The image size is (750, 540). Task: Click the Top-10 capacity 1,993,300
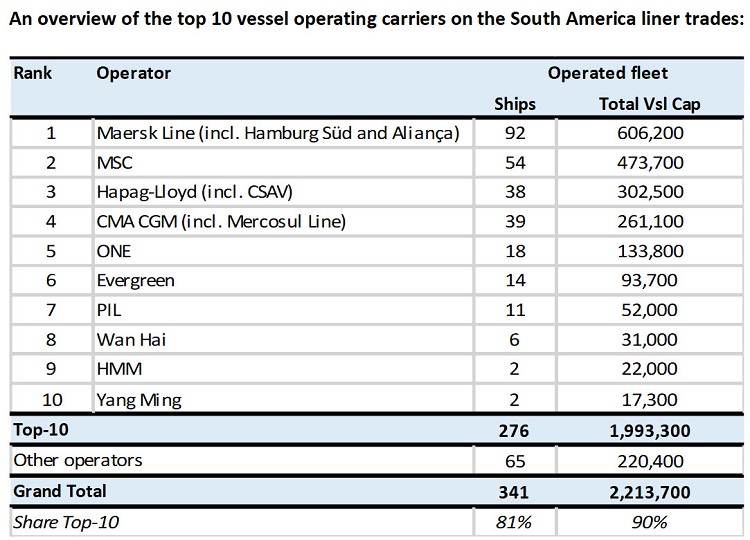click(650, 431)
